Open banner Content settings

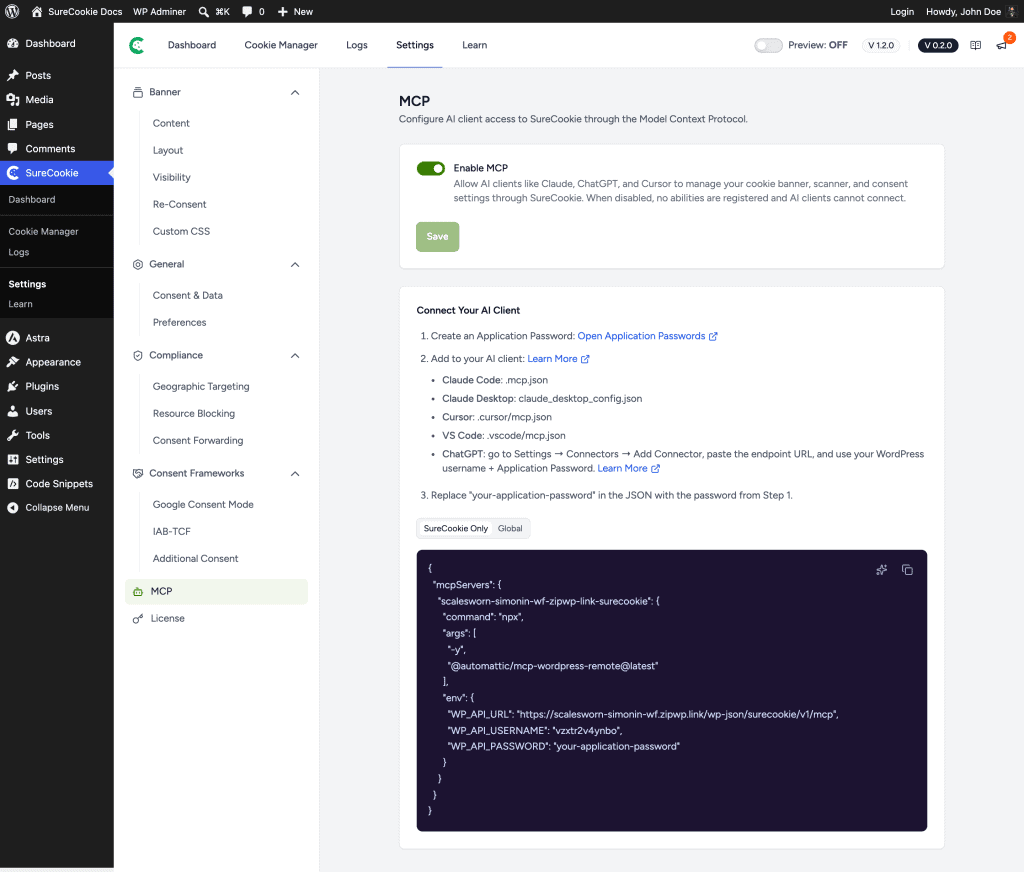pyautogui.click(x=171, y=123)
